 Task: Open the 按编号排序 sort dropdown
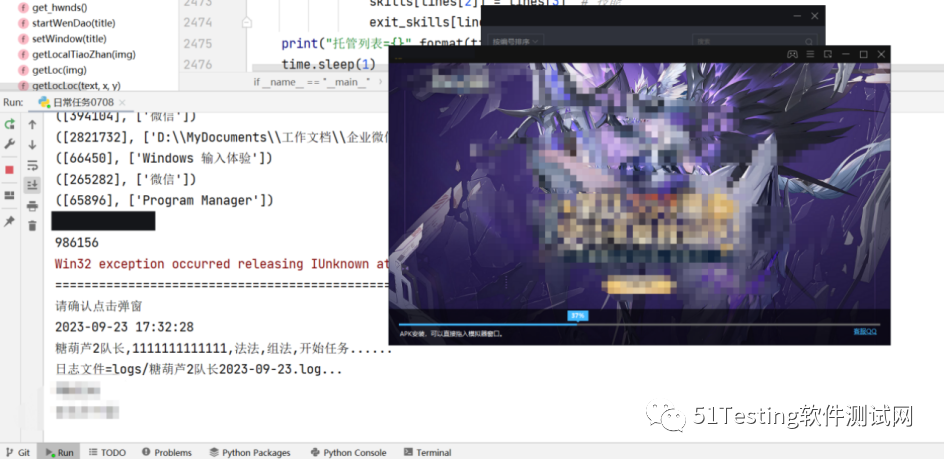[x=515, y=41]
